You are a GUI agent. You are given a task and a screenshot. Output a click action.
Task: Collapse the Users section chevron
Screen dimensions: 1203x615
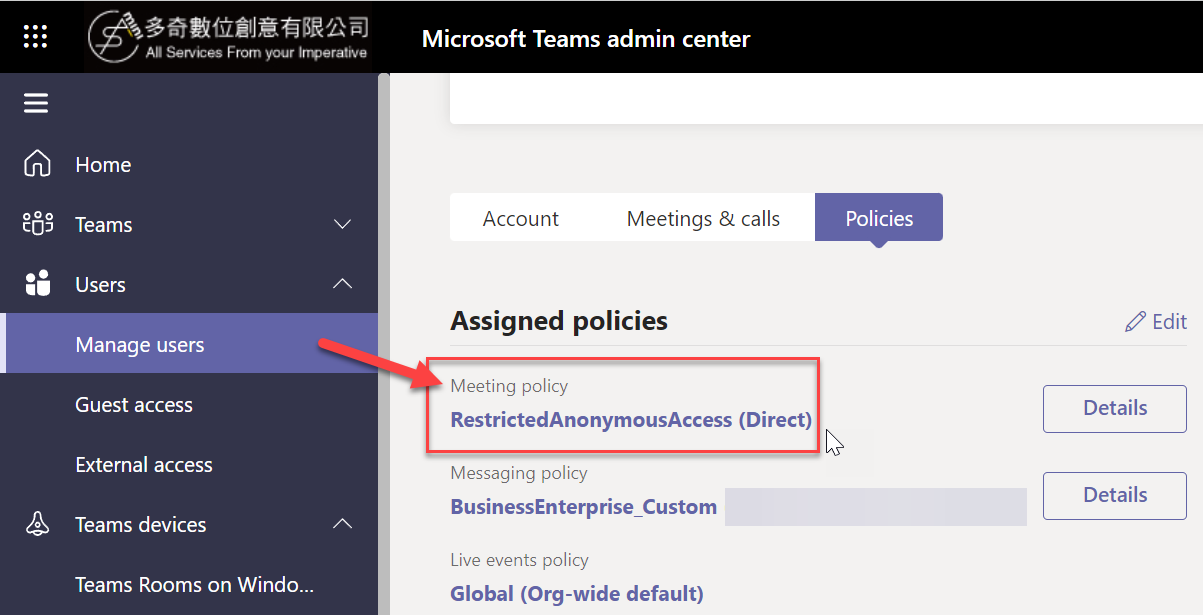[342, 284]
